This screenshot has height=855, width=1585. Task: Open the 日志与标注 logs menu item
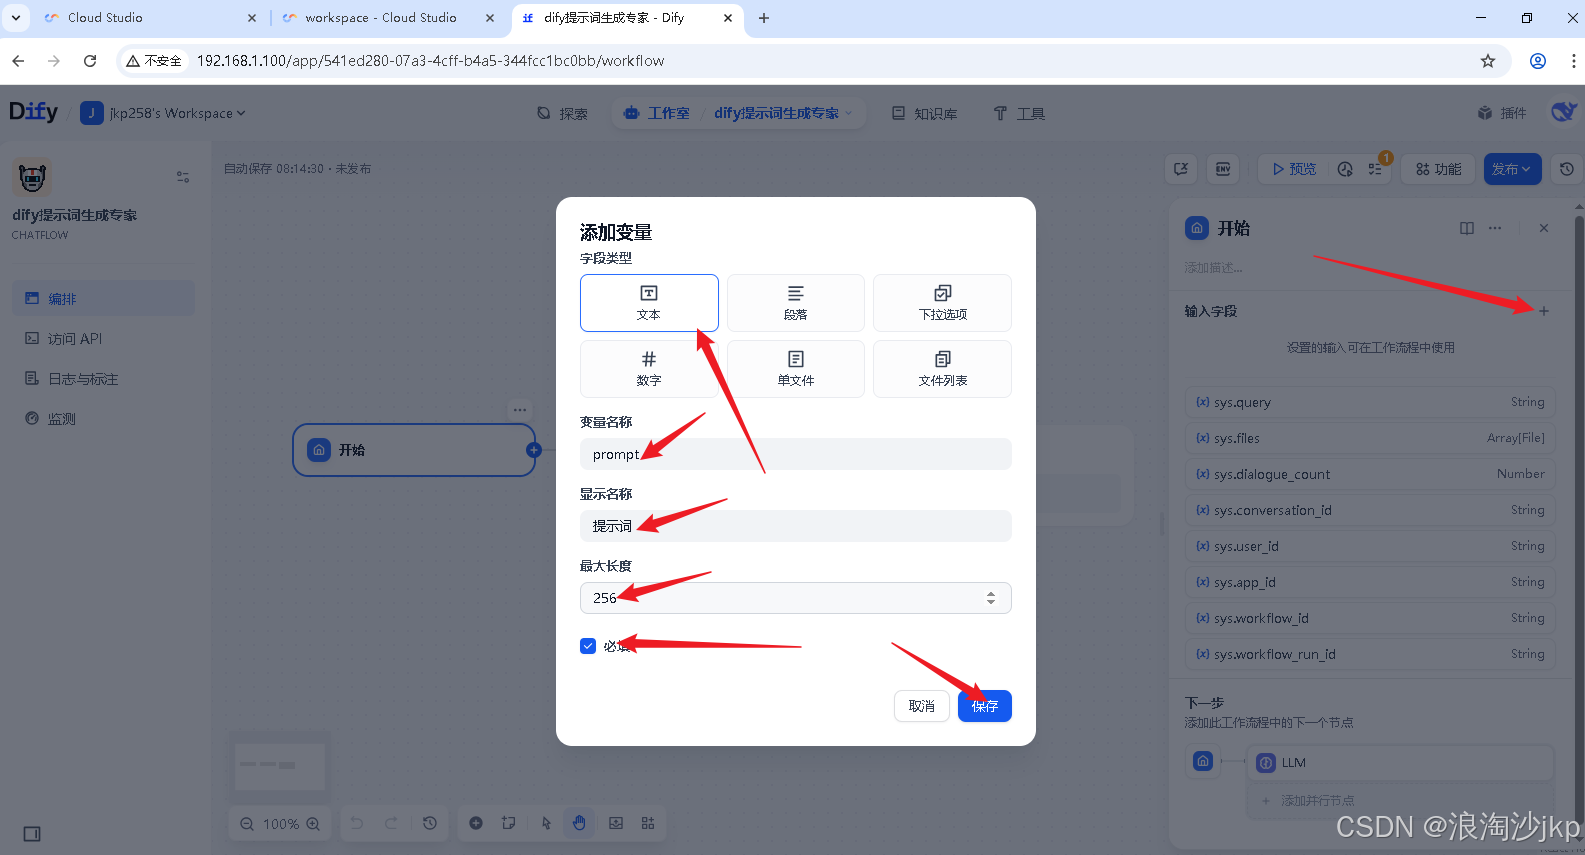[x=104, y=379]
